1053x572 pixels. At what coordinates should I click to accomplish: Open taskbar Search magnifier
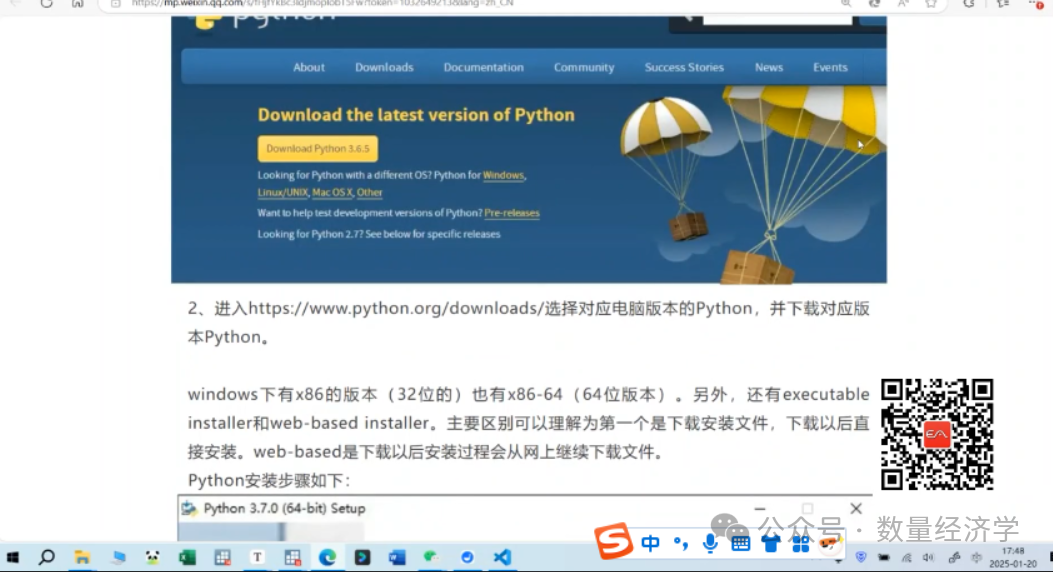(x=47, y=557)
